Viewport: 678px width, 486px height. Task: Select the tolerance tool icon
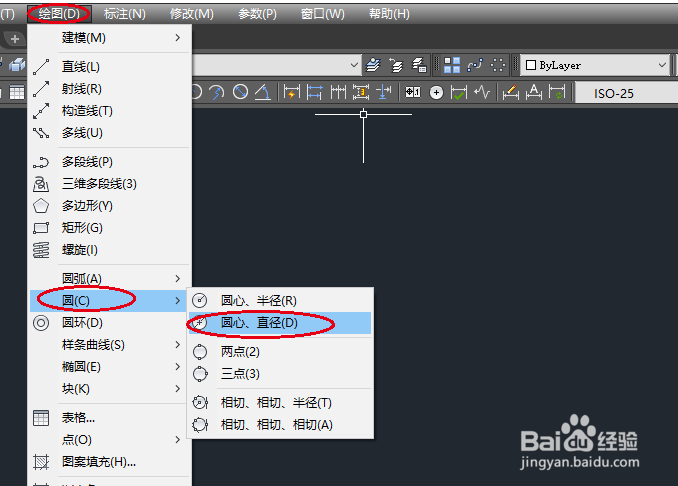click(x=413, y=92)
